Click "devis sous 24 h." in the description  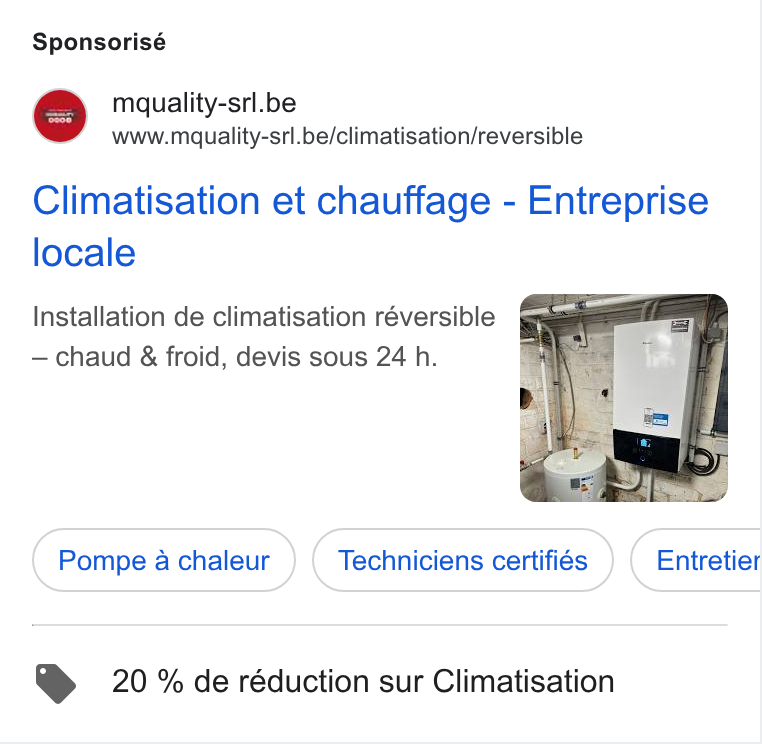click(x=336, y=357)
